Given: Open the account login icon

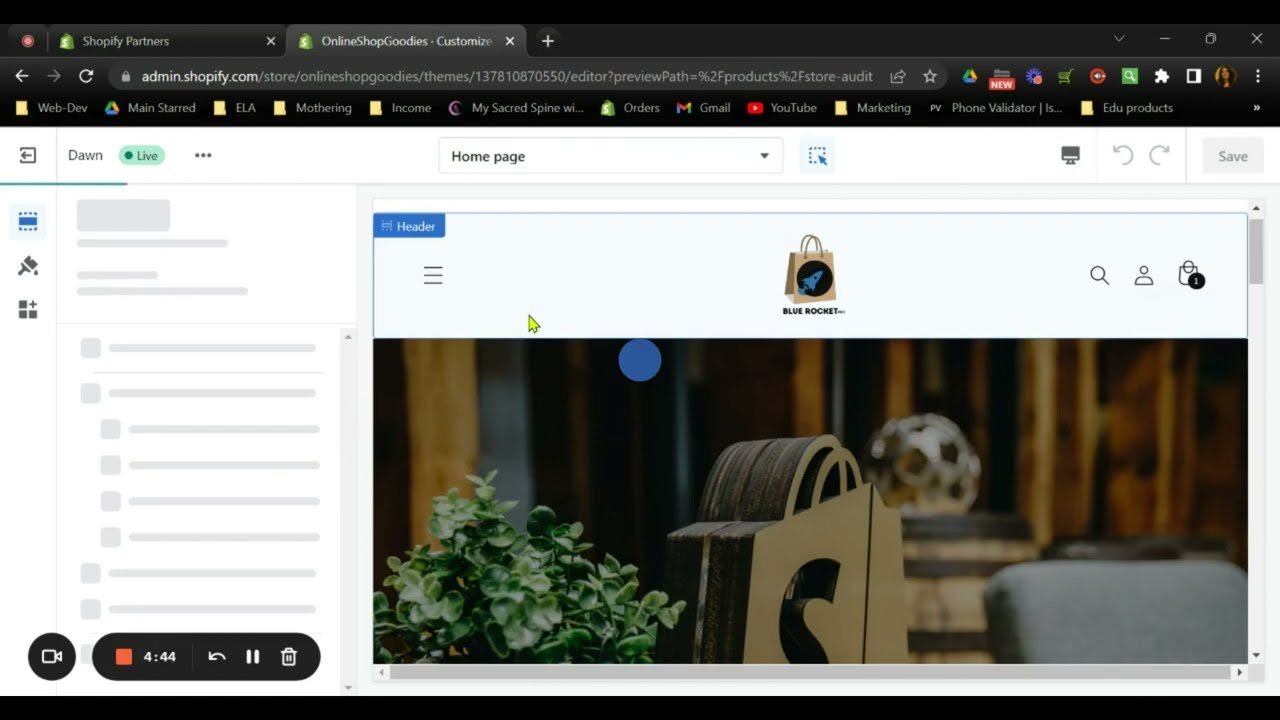Looking at the screenshot, I should 1144,275.
